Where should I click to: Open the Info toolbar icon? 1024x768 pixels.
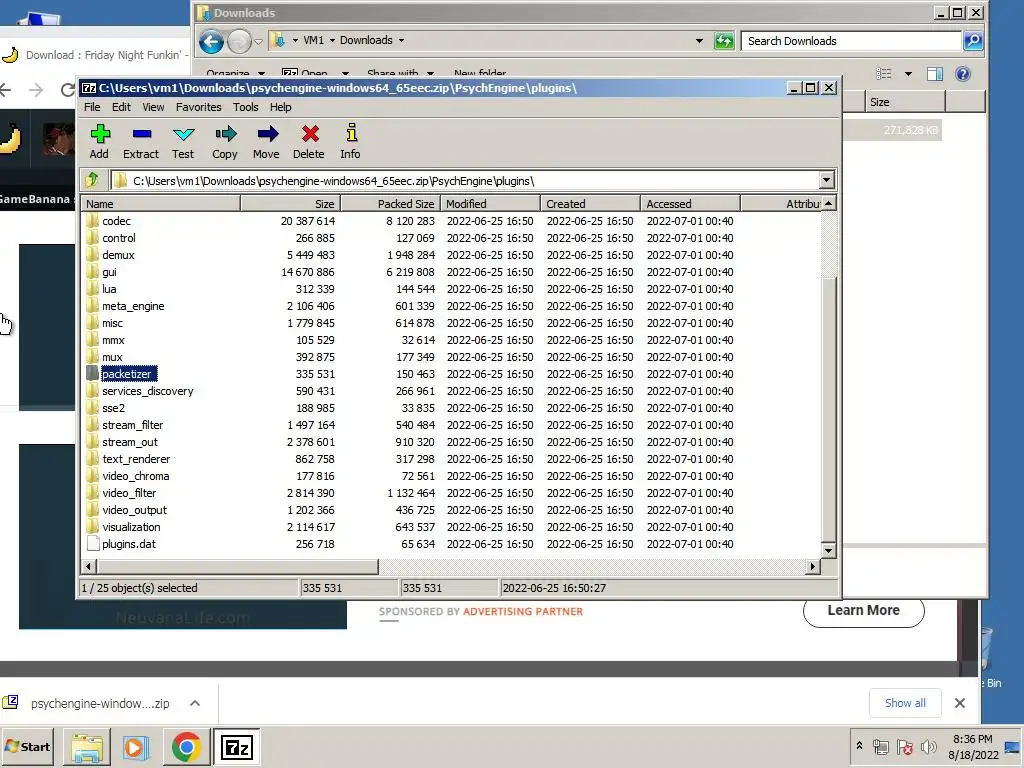pyautogui.click(x=351, y=141)
